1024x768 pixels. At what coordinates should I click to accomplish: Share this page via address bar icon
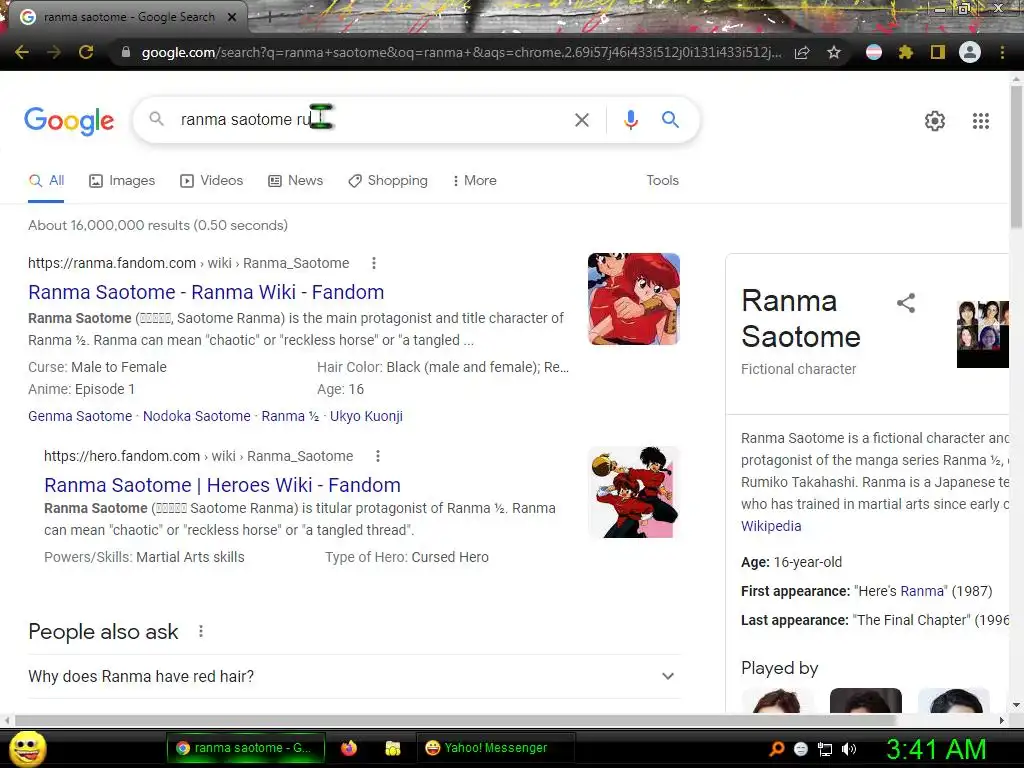coord(802,52)
